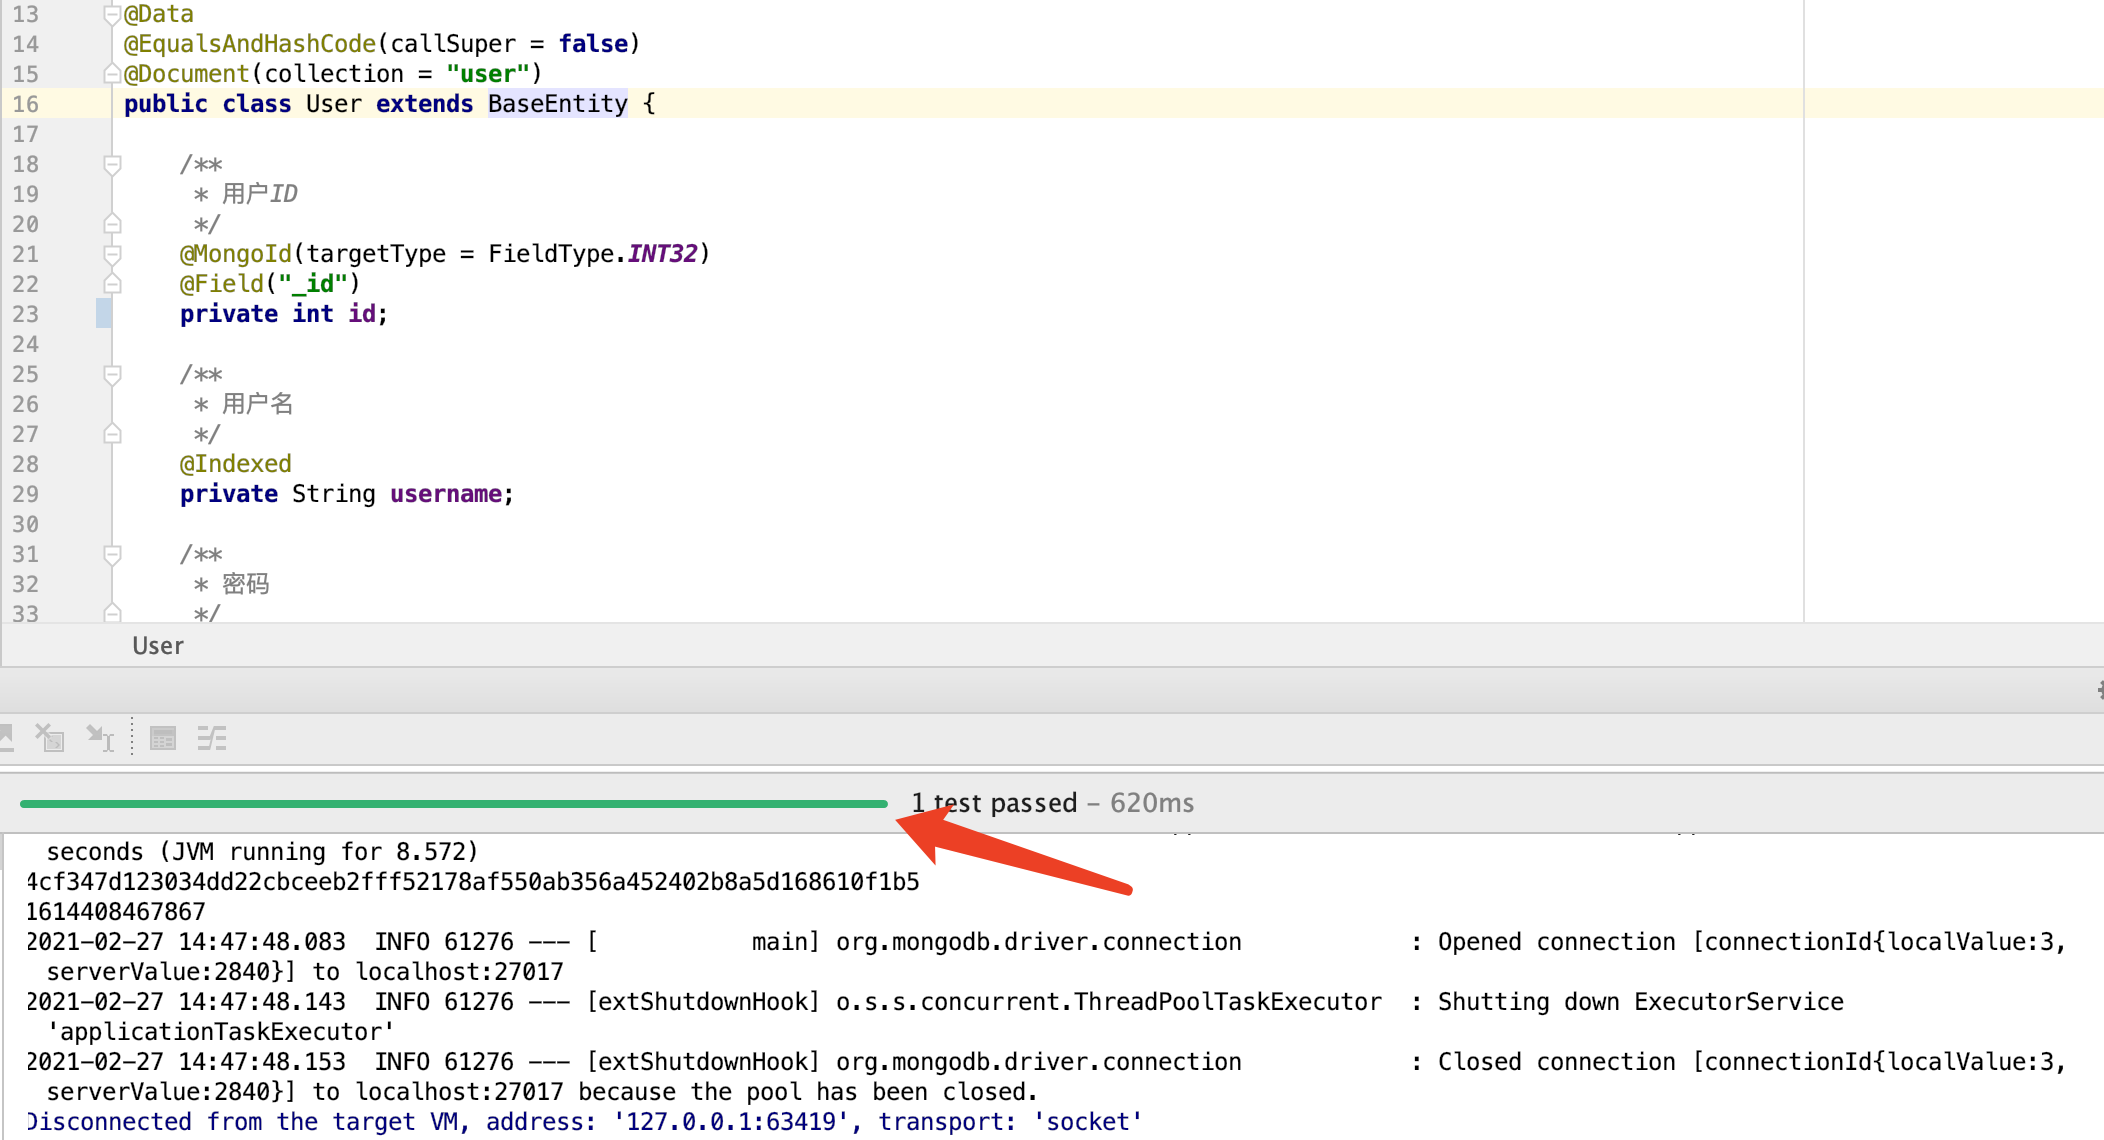Toggle the fold marker at line 31
The image size is (2104, 1140).
pos(112,554)
